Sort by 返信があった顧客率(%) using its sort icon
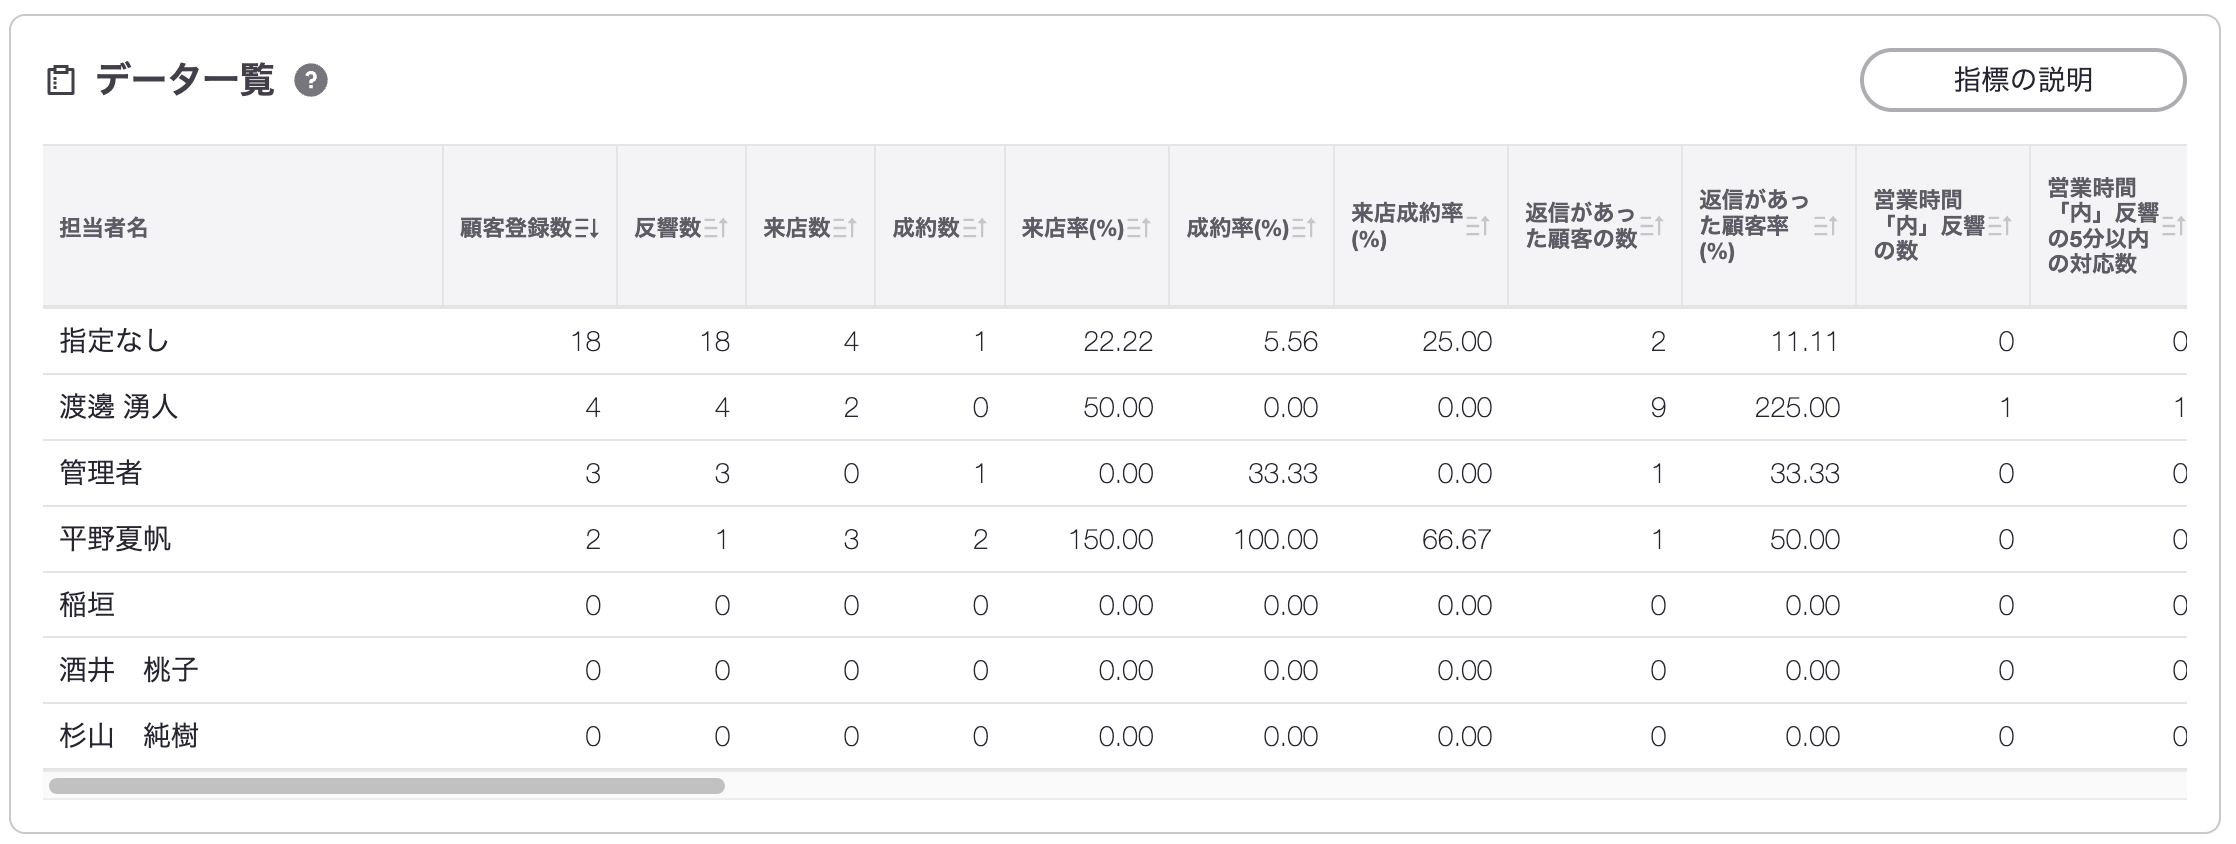 1825,227
